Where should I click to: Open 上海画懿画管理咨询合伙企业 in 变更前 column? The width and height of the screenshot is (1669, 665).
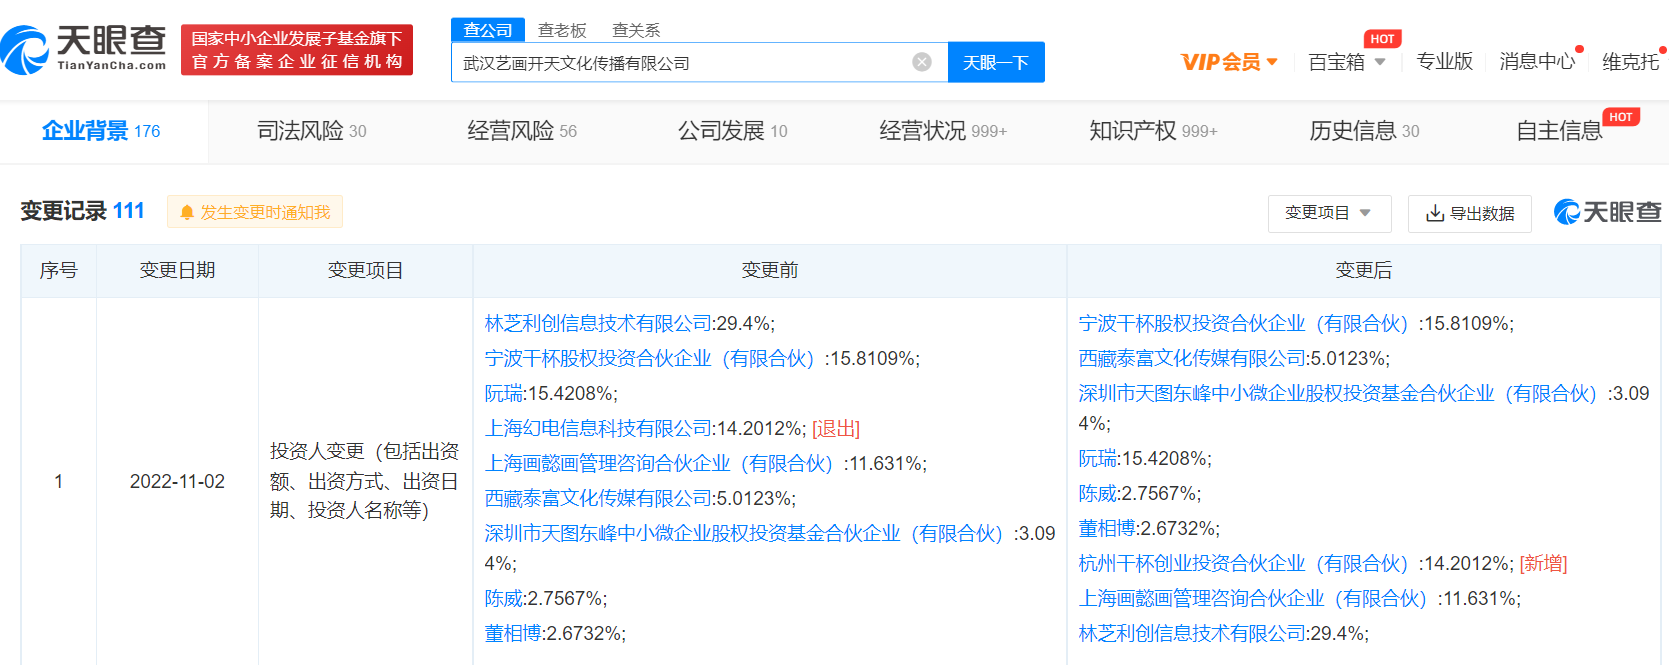660,463
